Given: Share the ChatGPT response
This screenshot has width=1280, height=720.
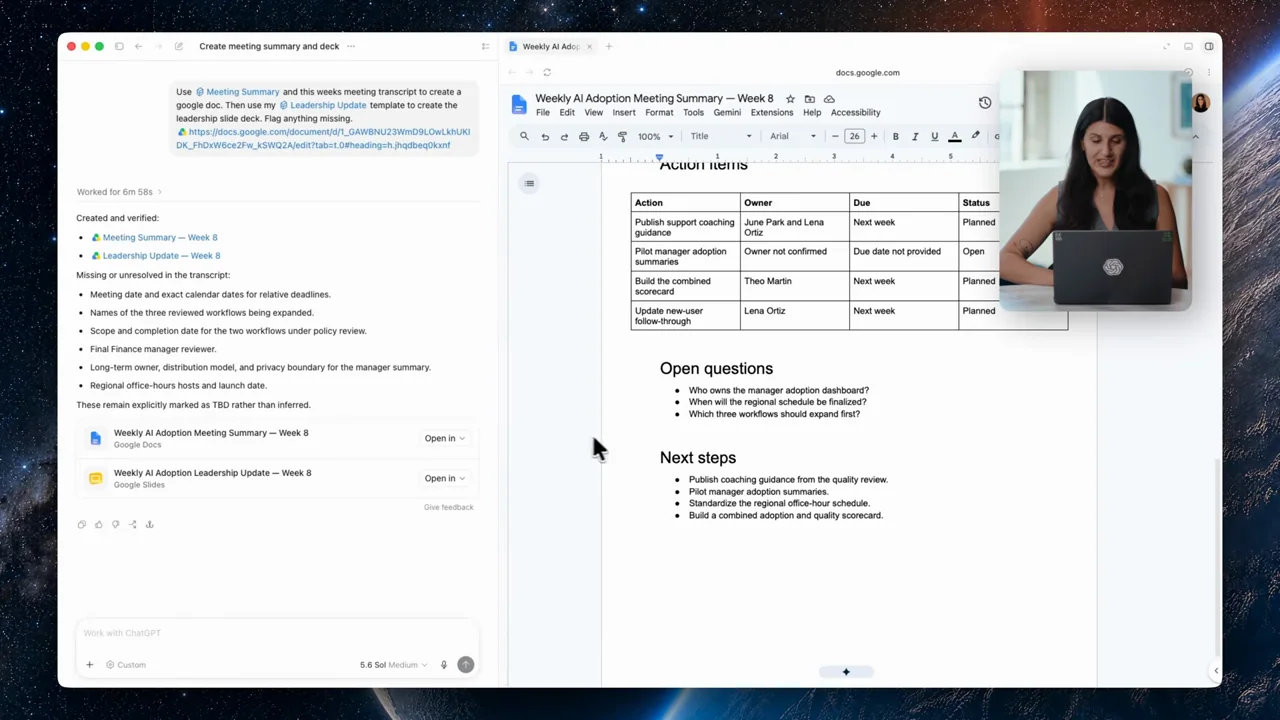Looking at the screenshot, I should (132, 524).
